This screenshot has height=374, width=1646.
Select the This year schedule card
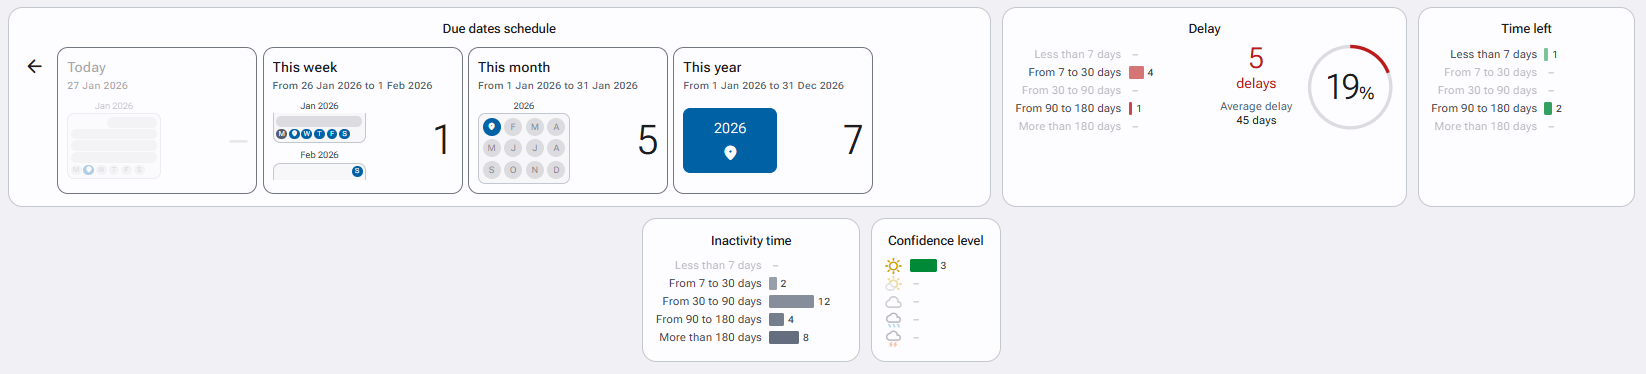point(773,120)
